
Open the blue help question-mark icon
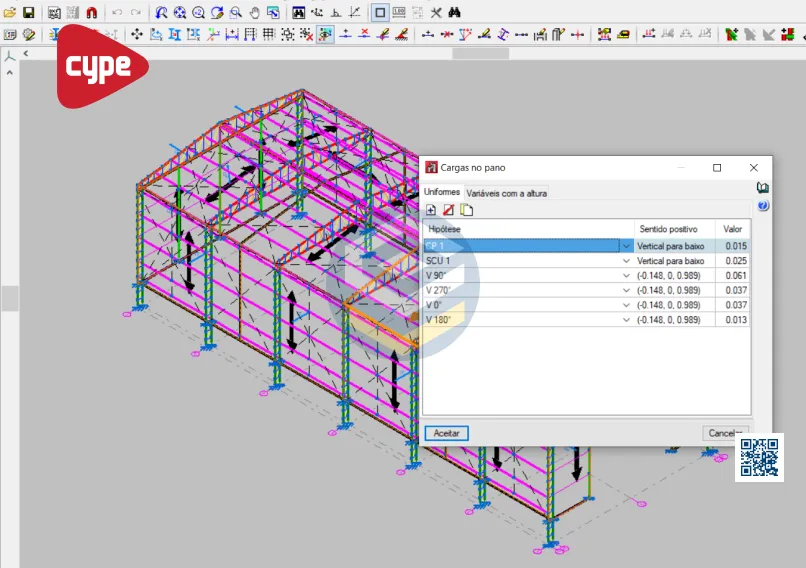(x=763, y=205)
